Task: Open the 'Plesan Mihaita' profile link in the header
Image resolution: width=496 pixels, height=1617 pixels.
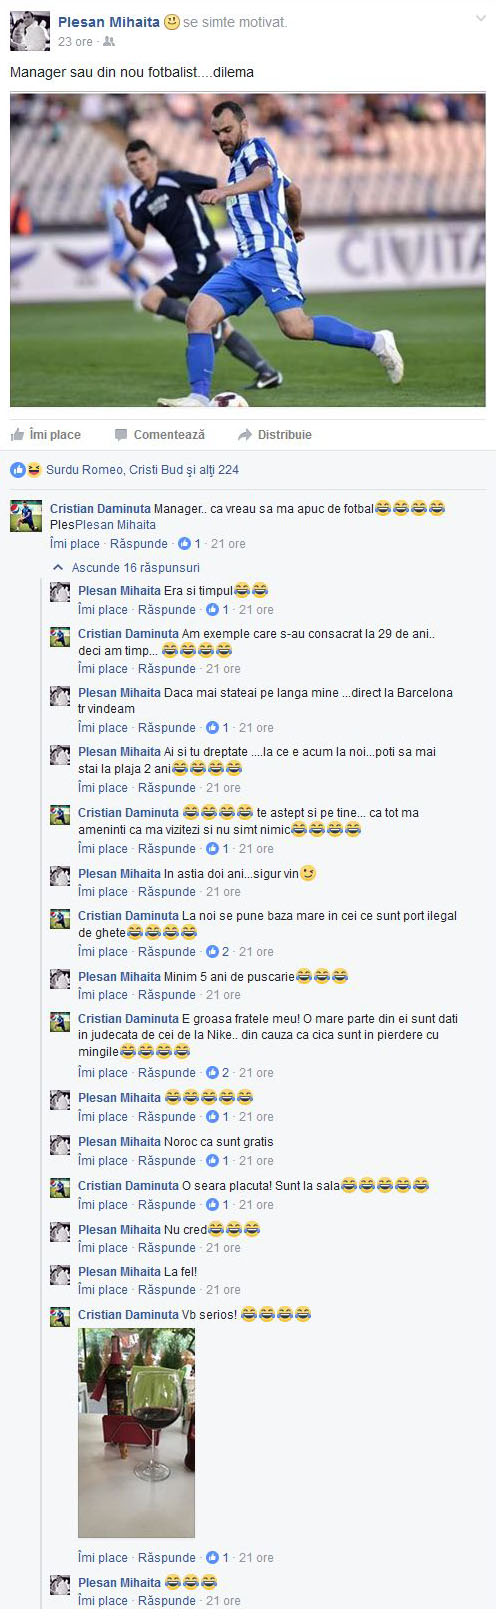Action: [108, 22]
